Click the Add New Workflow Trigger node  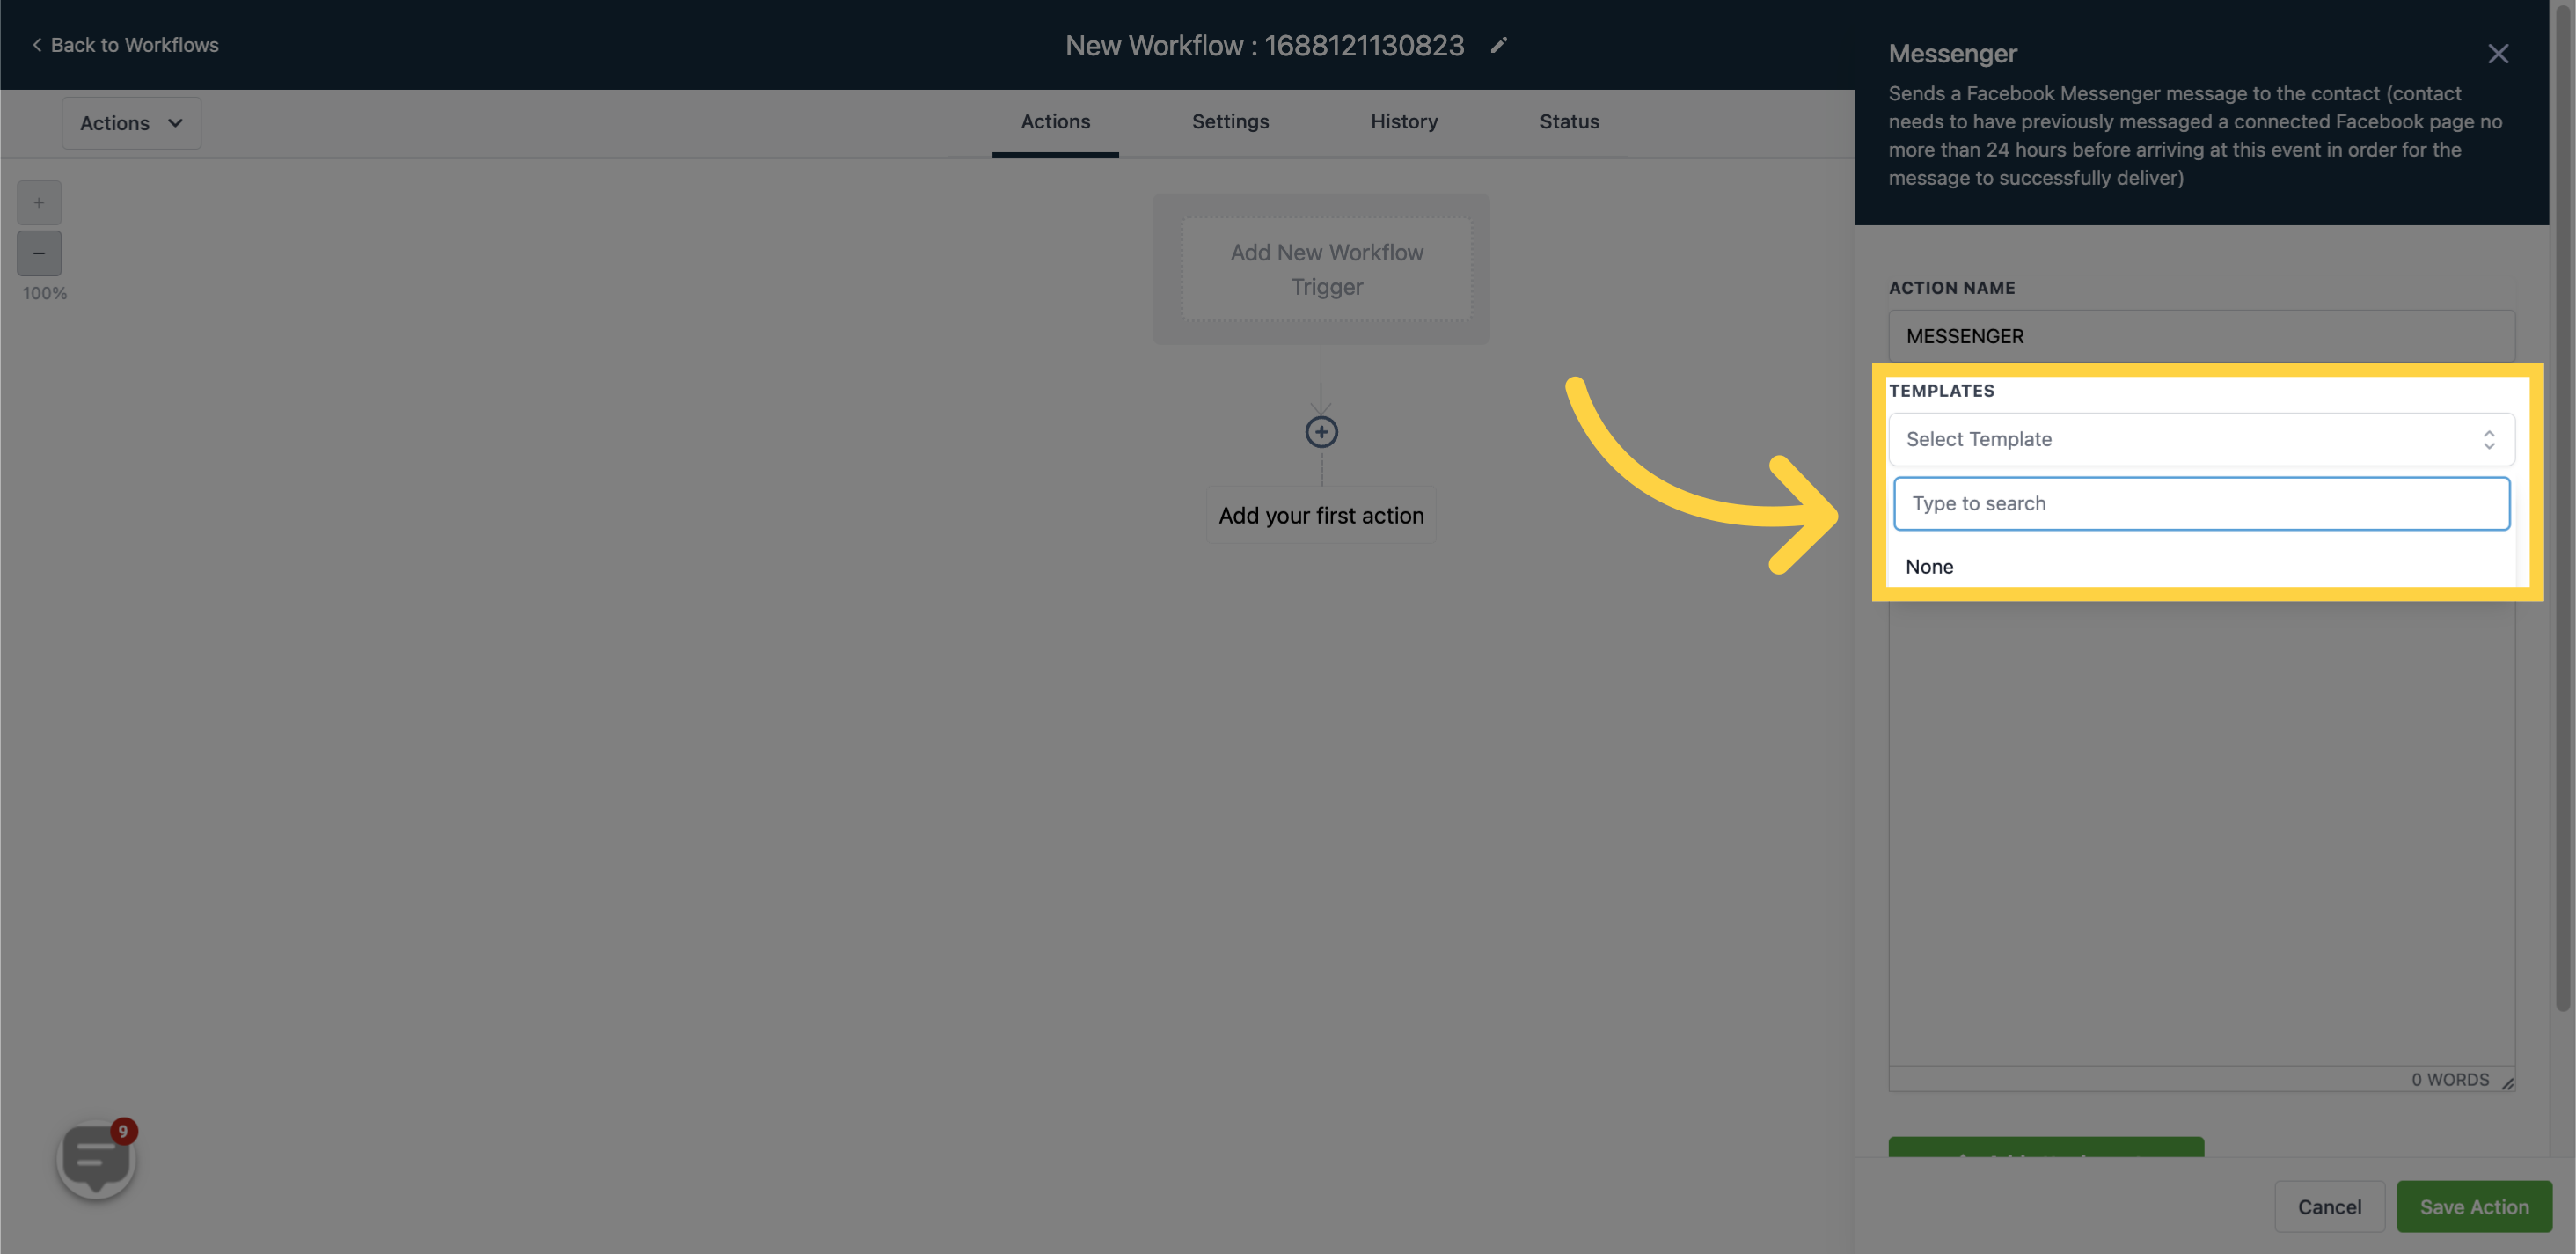click(1326, 268)
